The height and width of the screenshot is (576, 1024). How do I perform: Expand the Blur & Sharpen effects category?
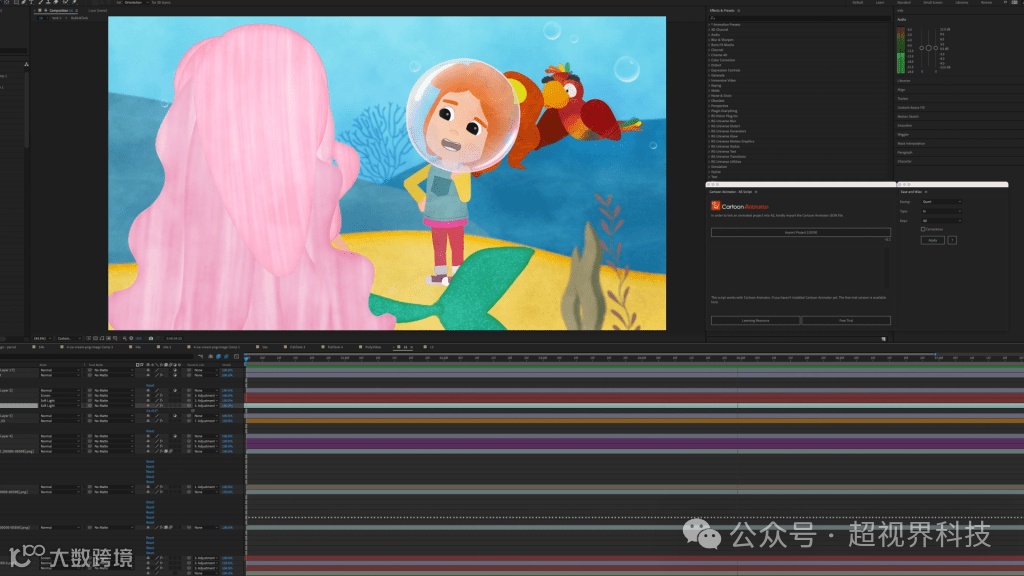(709, 40)
